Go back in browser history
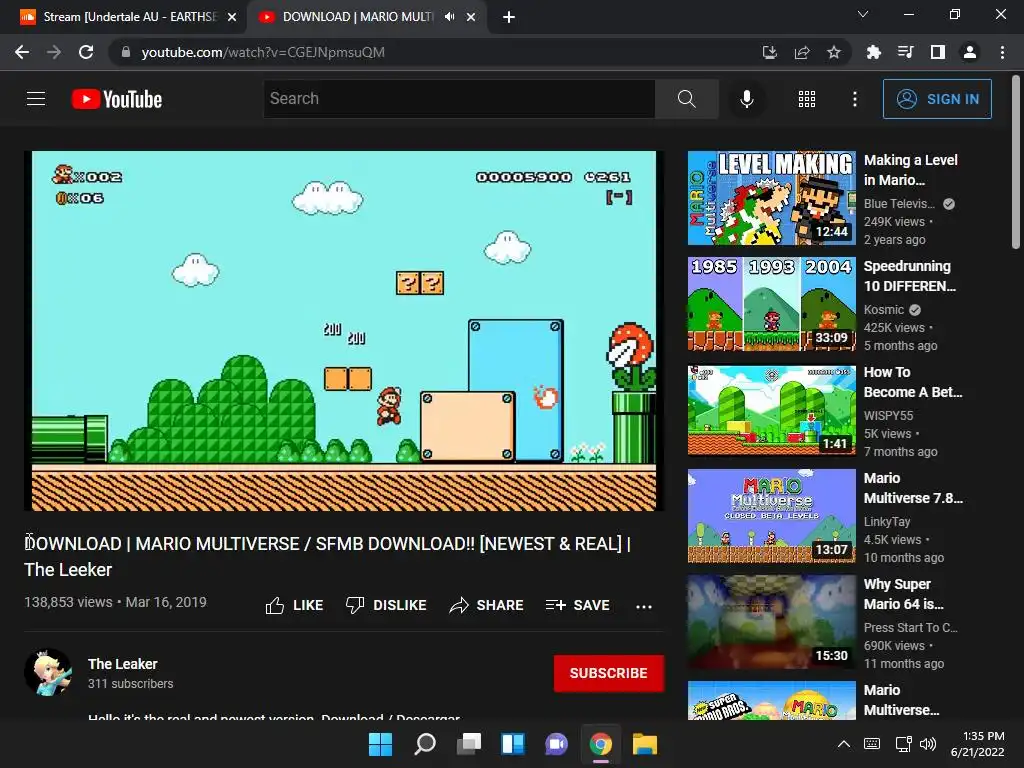1024x768 pixels. [22, 52]
